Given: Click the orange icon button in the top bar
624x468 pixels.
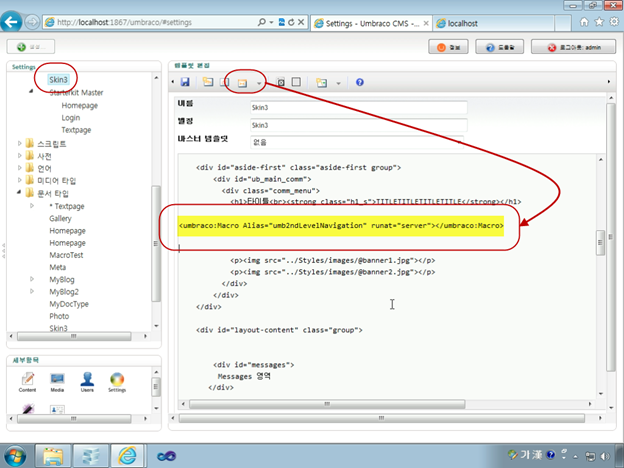Looking at the screenshot, I should 448,47.
